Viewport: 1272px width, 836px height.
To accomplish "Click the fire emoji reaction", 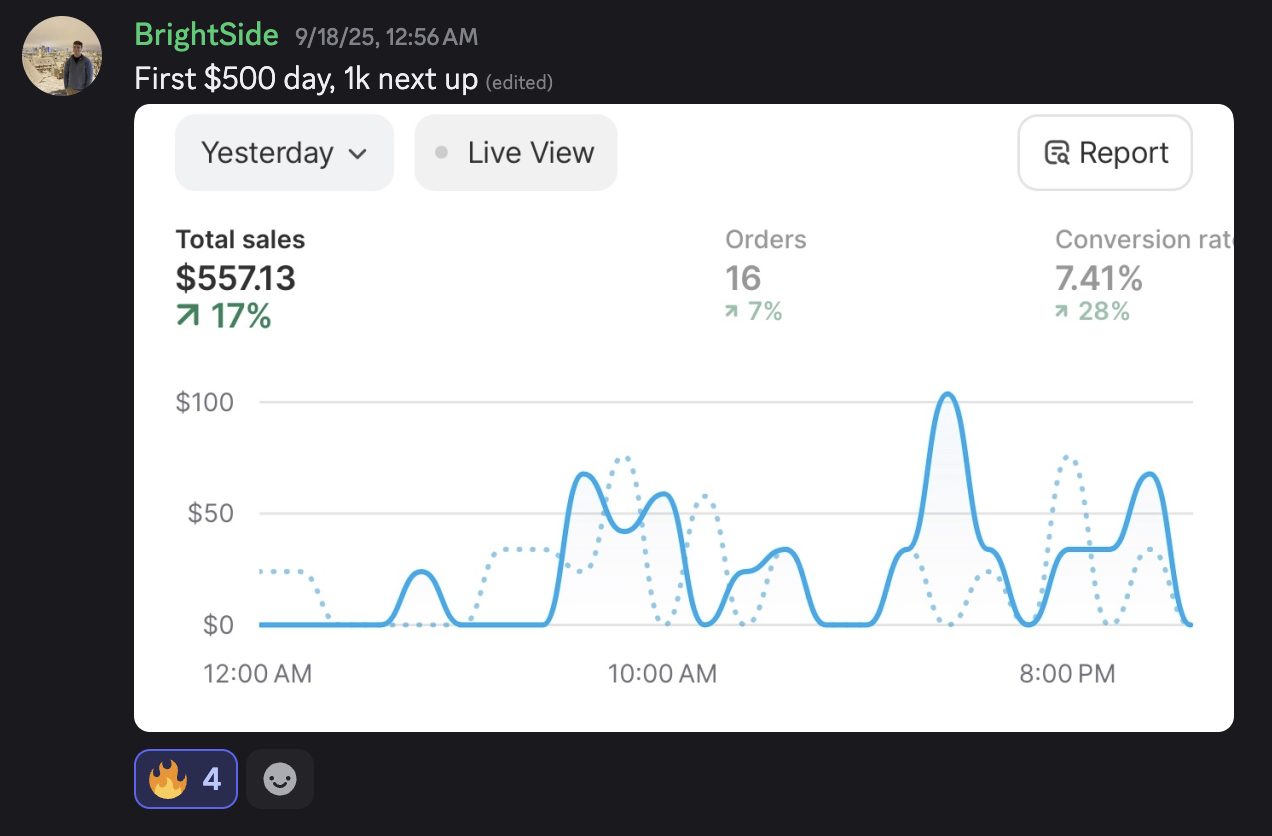I will [x=168, y=779].
